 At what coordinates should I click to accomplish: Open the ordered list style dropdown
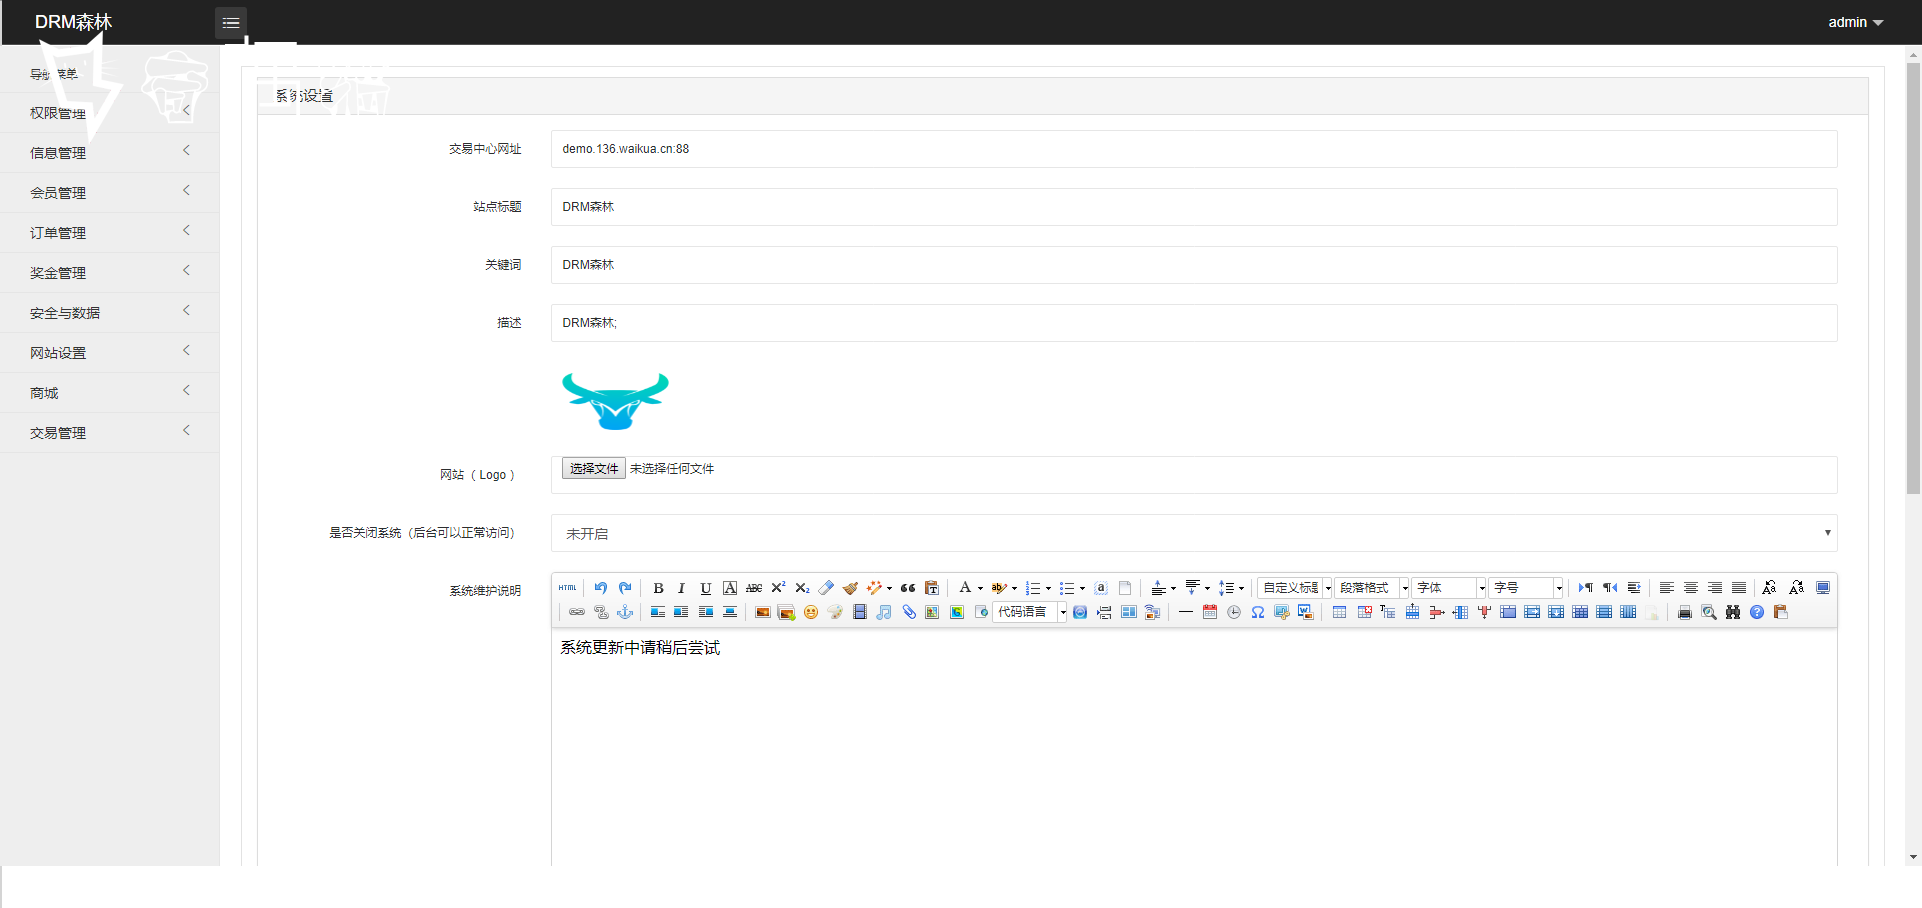point(1048,588)
